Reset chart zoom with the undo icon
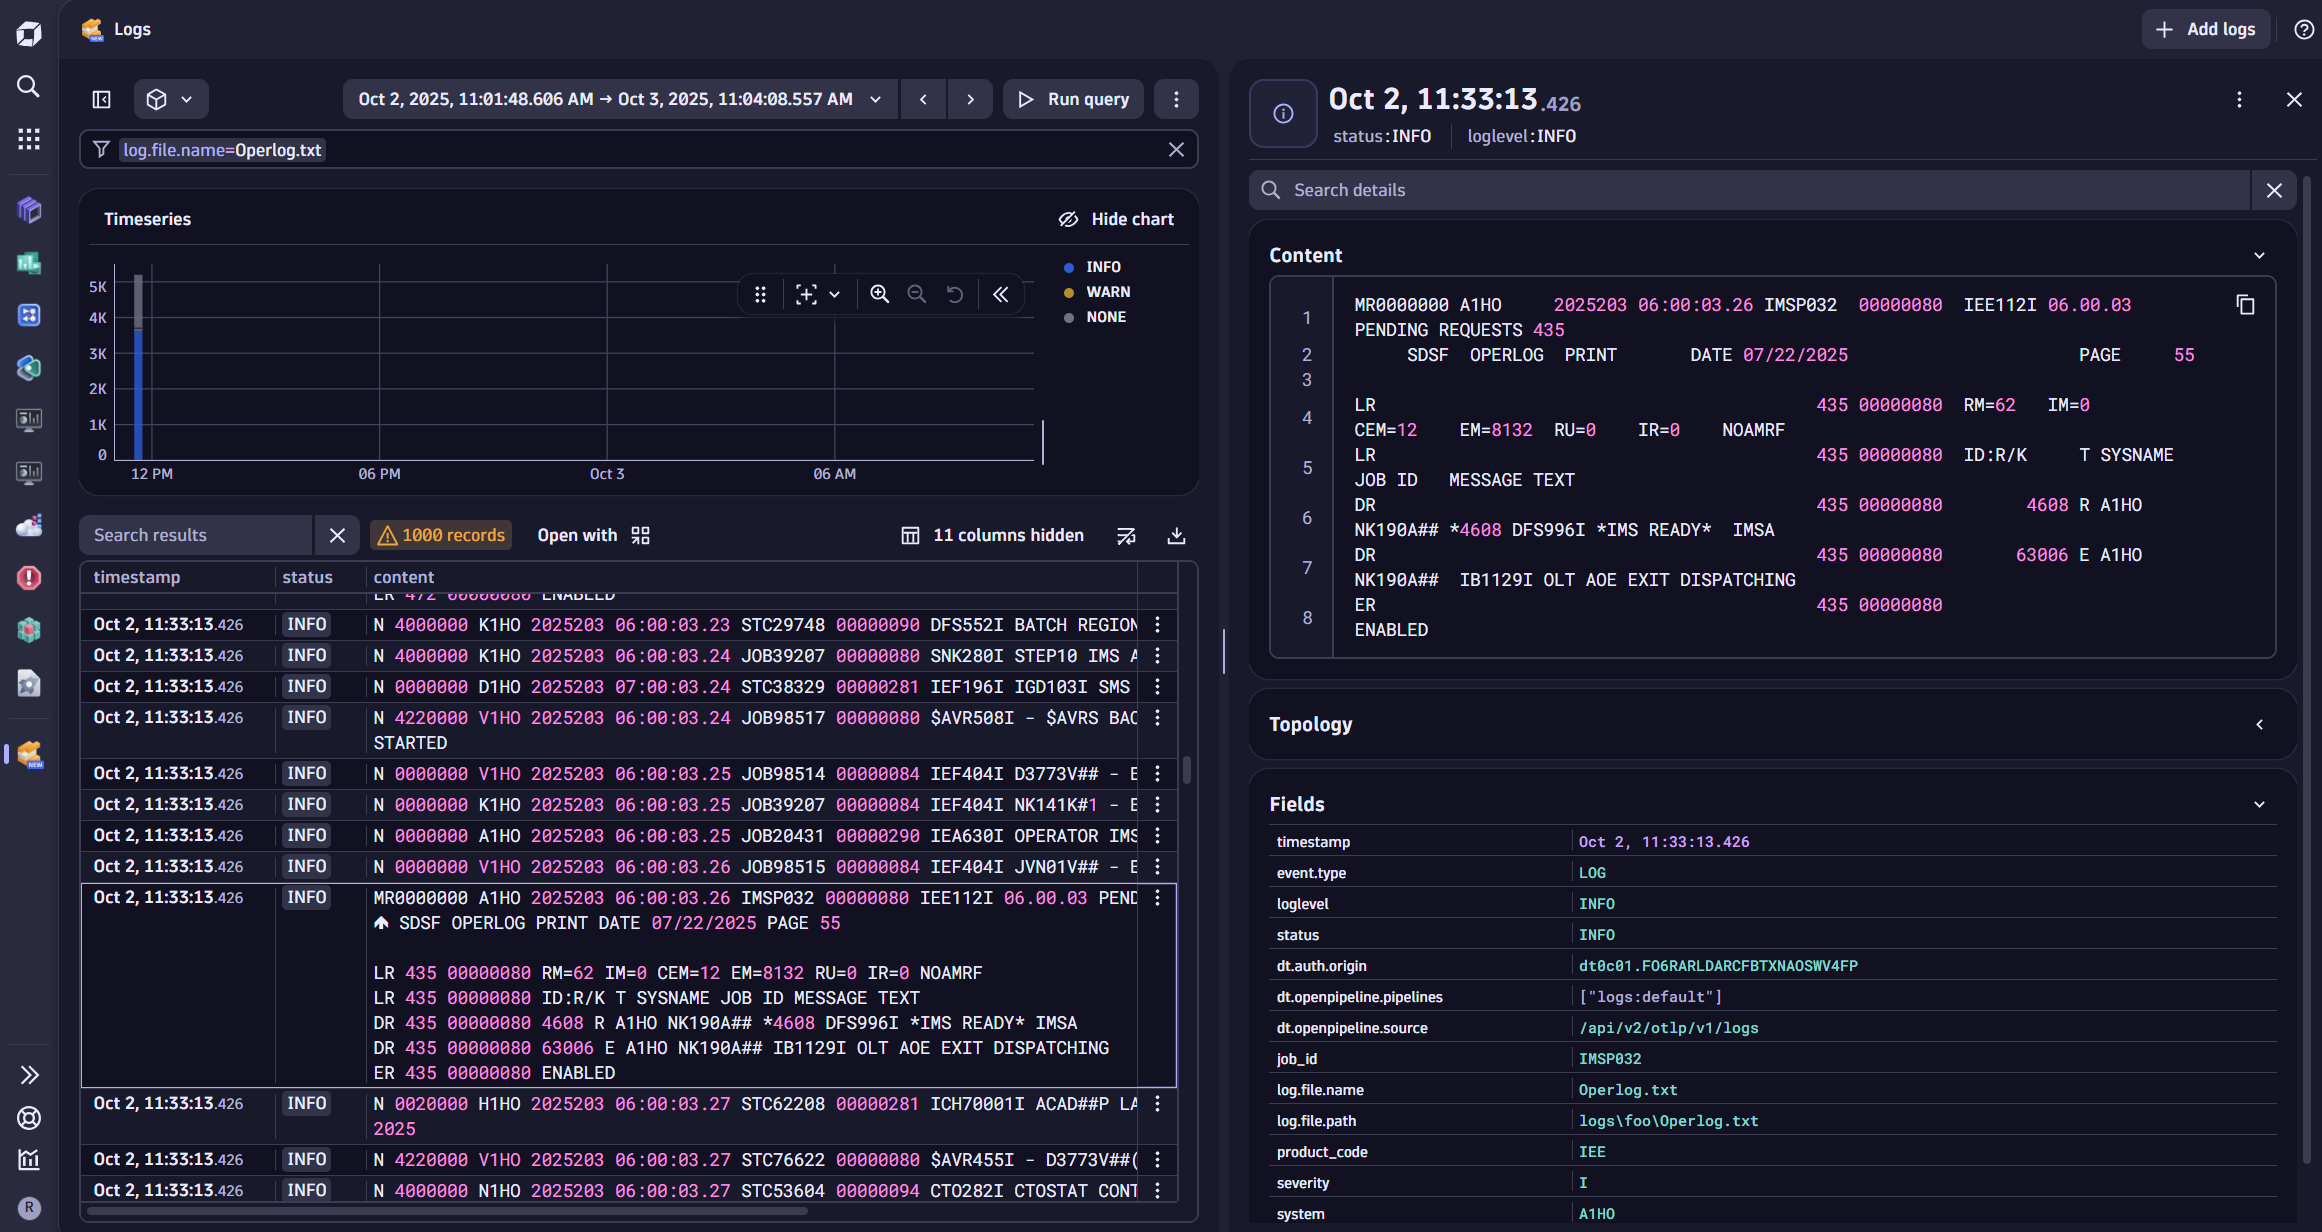The width and height of the screenshot is (2322, 1232). pos(955,294)
